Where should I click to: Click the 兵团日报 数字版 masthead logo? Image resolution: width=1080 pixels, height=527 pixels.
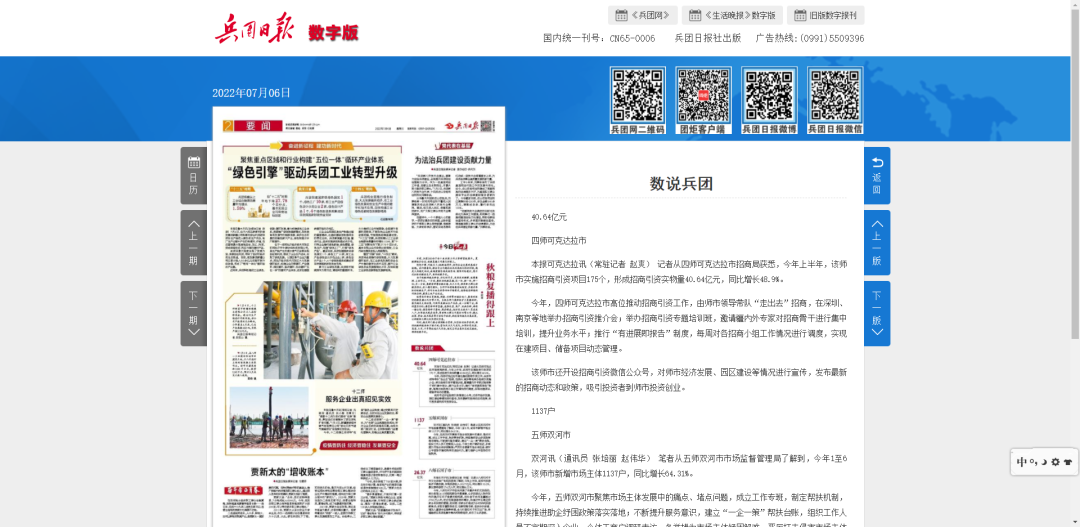click(286, 29)
